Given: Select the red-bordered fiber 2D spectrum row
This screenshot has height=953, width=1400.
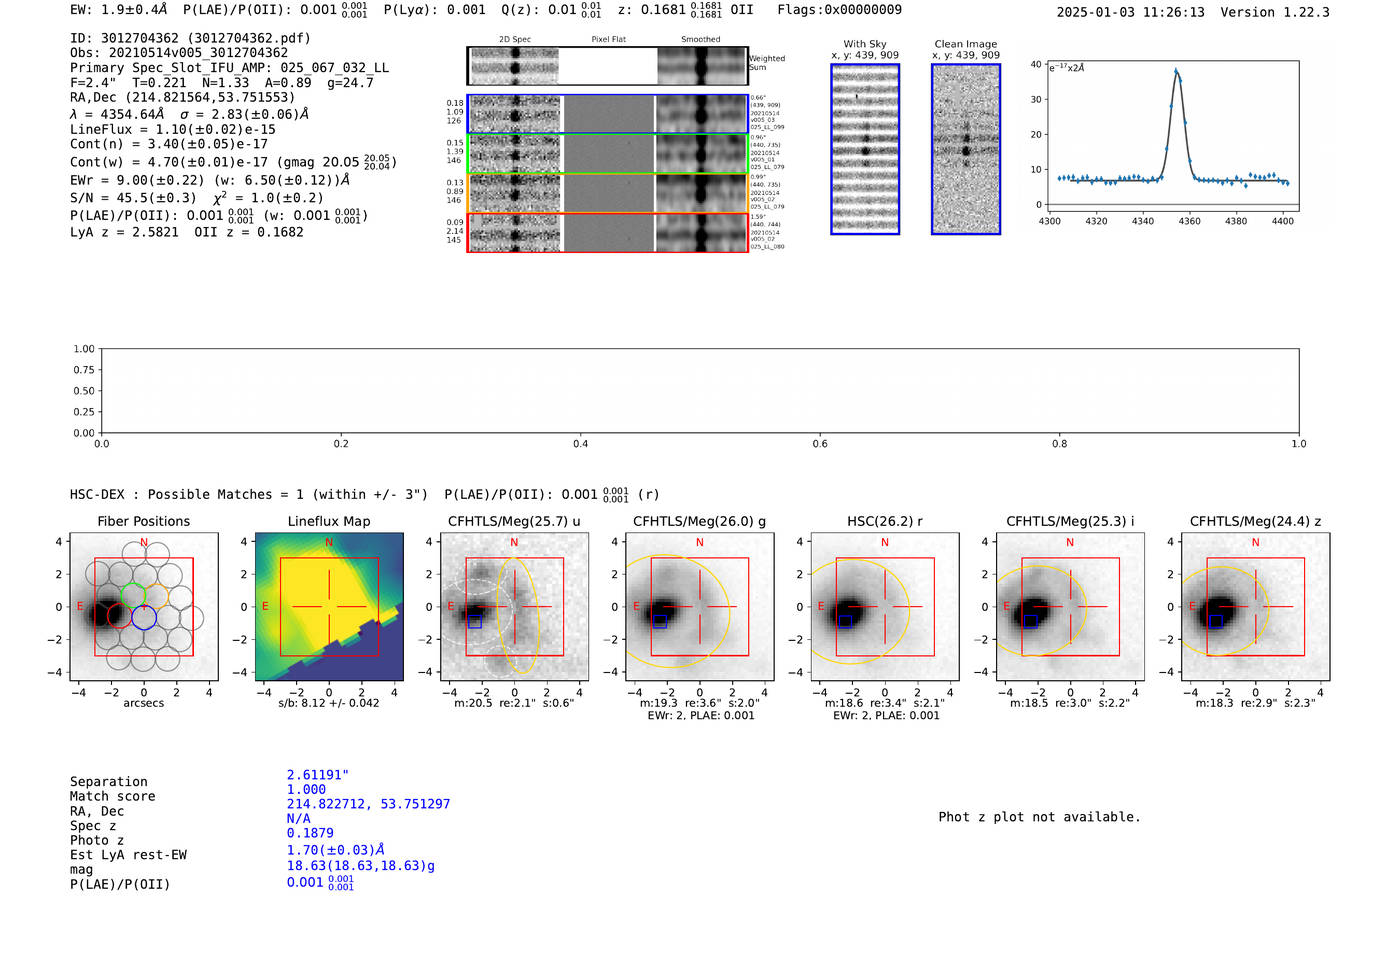Looking at the screenshot, I should pos(607,232).
